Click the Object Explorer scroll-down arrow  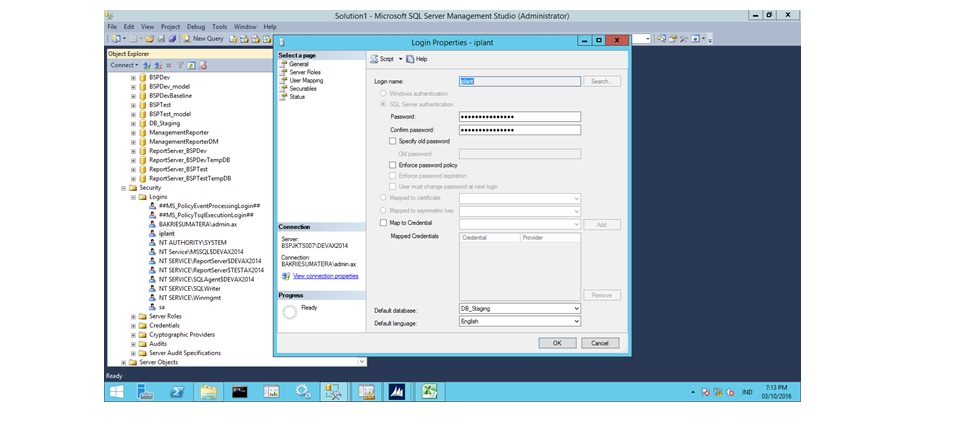point(361,362)
